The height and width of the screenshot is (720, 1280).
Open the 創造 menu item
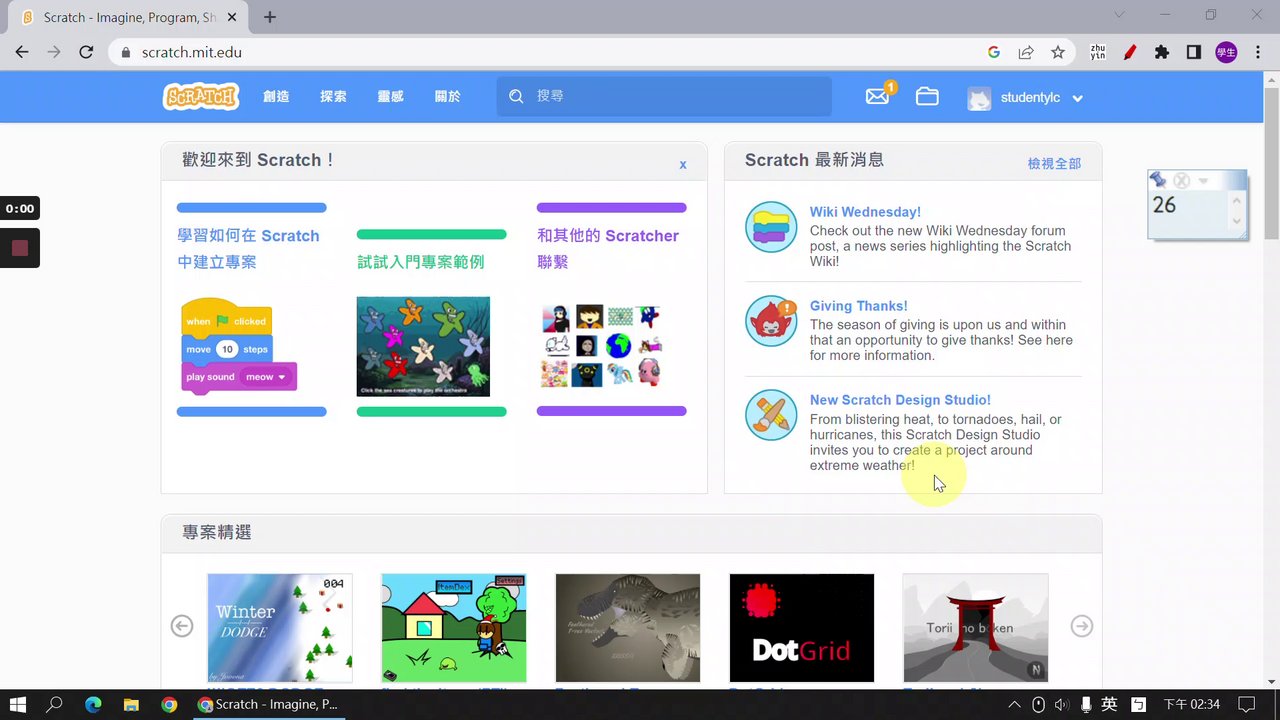click(x=276, y=97)
